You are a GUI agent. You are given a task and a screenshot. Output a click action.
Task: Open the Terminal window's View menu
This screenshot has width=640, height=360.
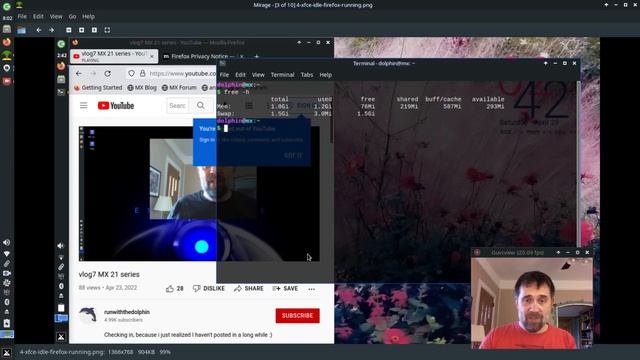(258, 75)
